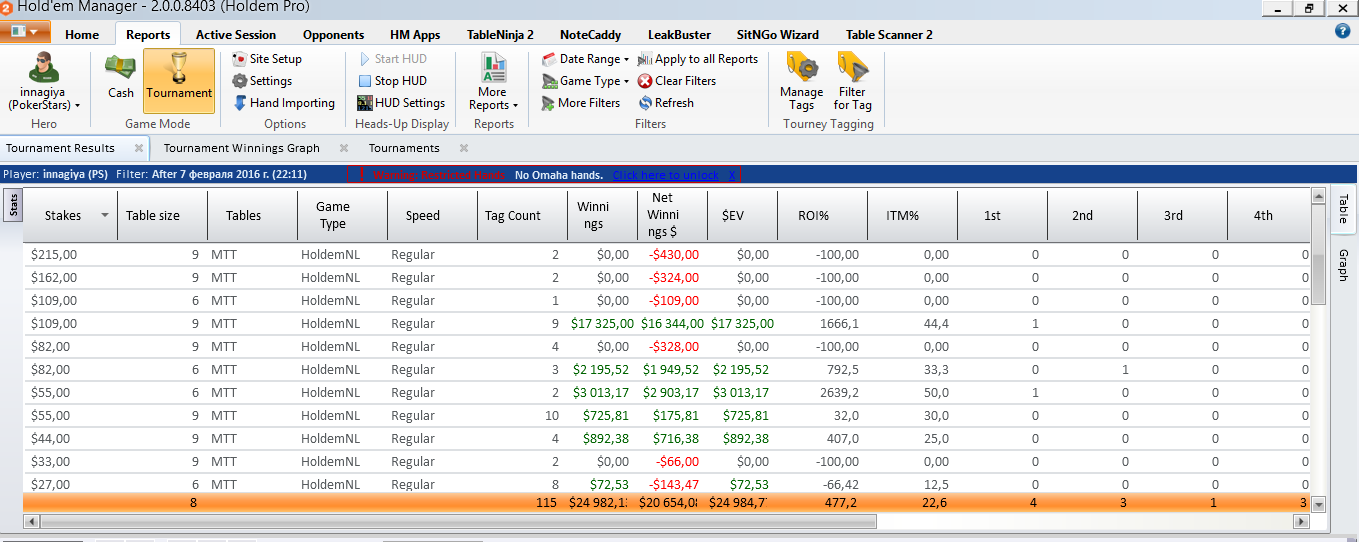
Task: Open the Home ribbon tab
Action: tap(82, 34)
